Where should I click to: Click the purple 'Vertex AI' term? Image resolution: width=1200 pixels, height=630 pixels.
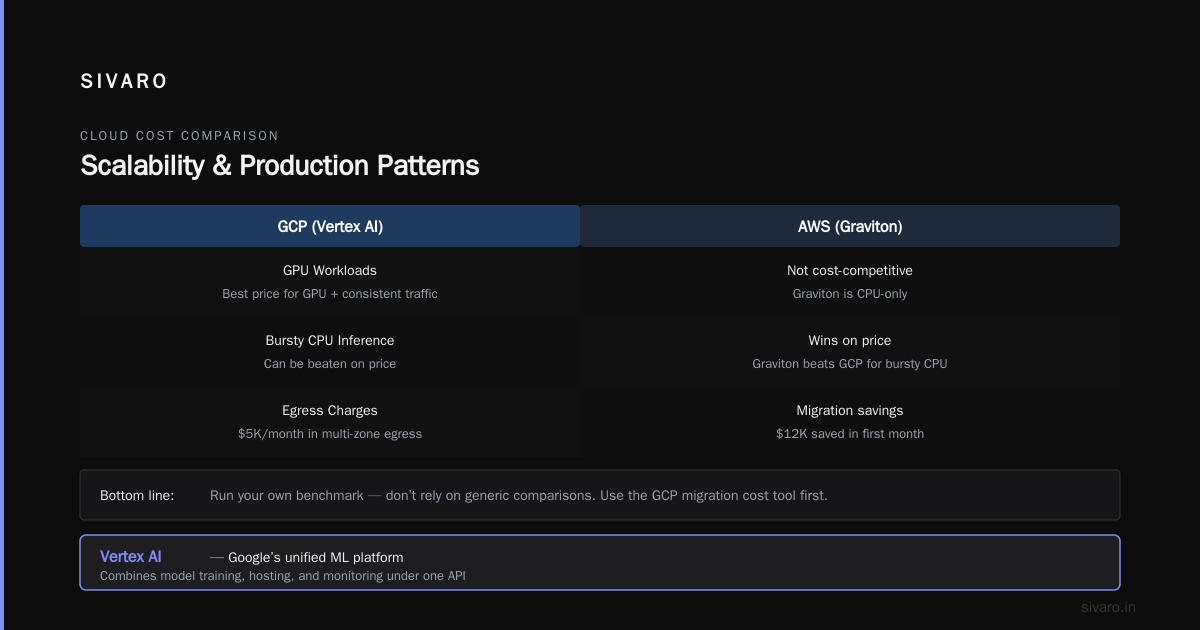[131, 557]
